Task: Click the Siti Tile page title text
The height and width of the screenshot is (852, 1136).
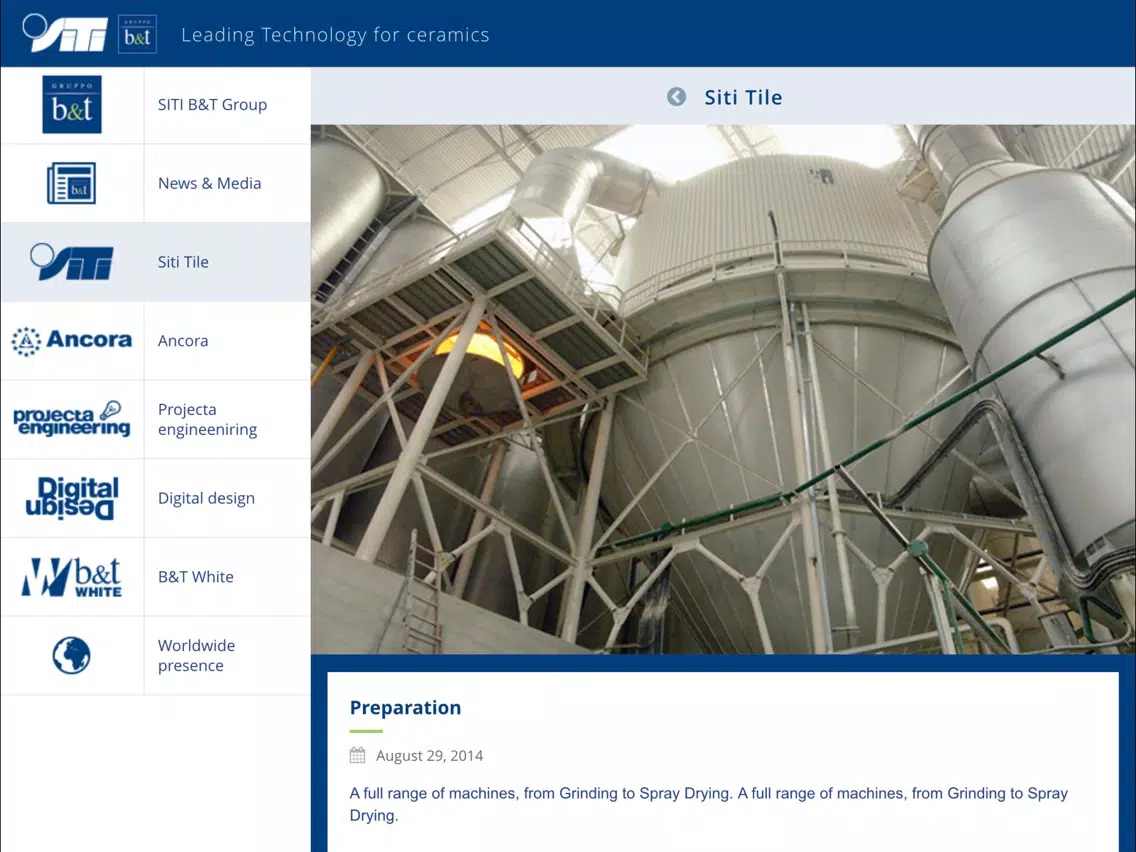Action: pyautogui.click(x=743, y=97)
